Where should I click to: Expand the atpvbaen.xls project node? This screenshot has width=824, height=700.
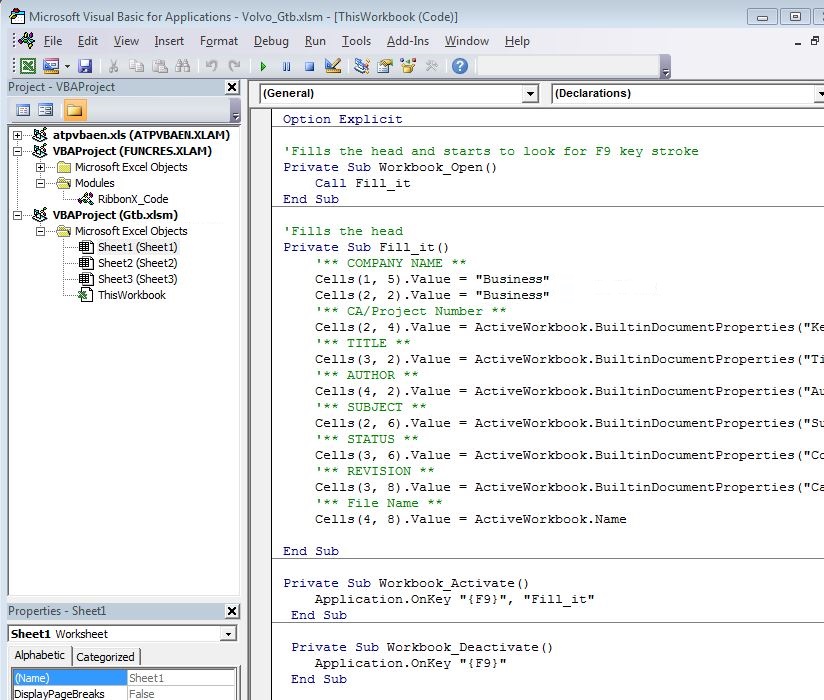pos(18,135)
